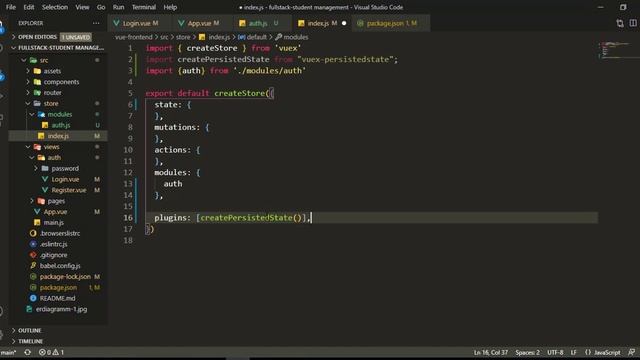The image size is (640, 360).
Task: Expand the router folder
Action: 52,93
